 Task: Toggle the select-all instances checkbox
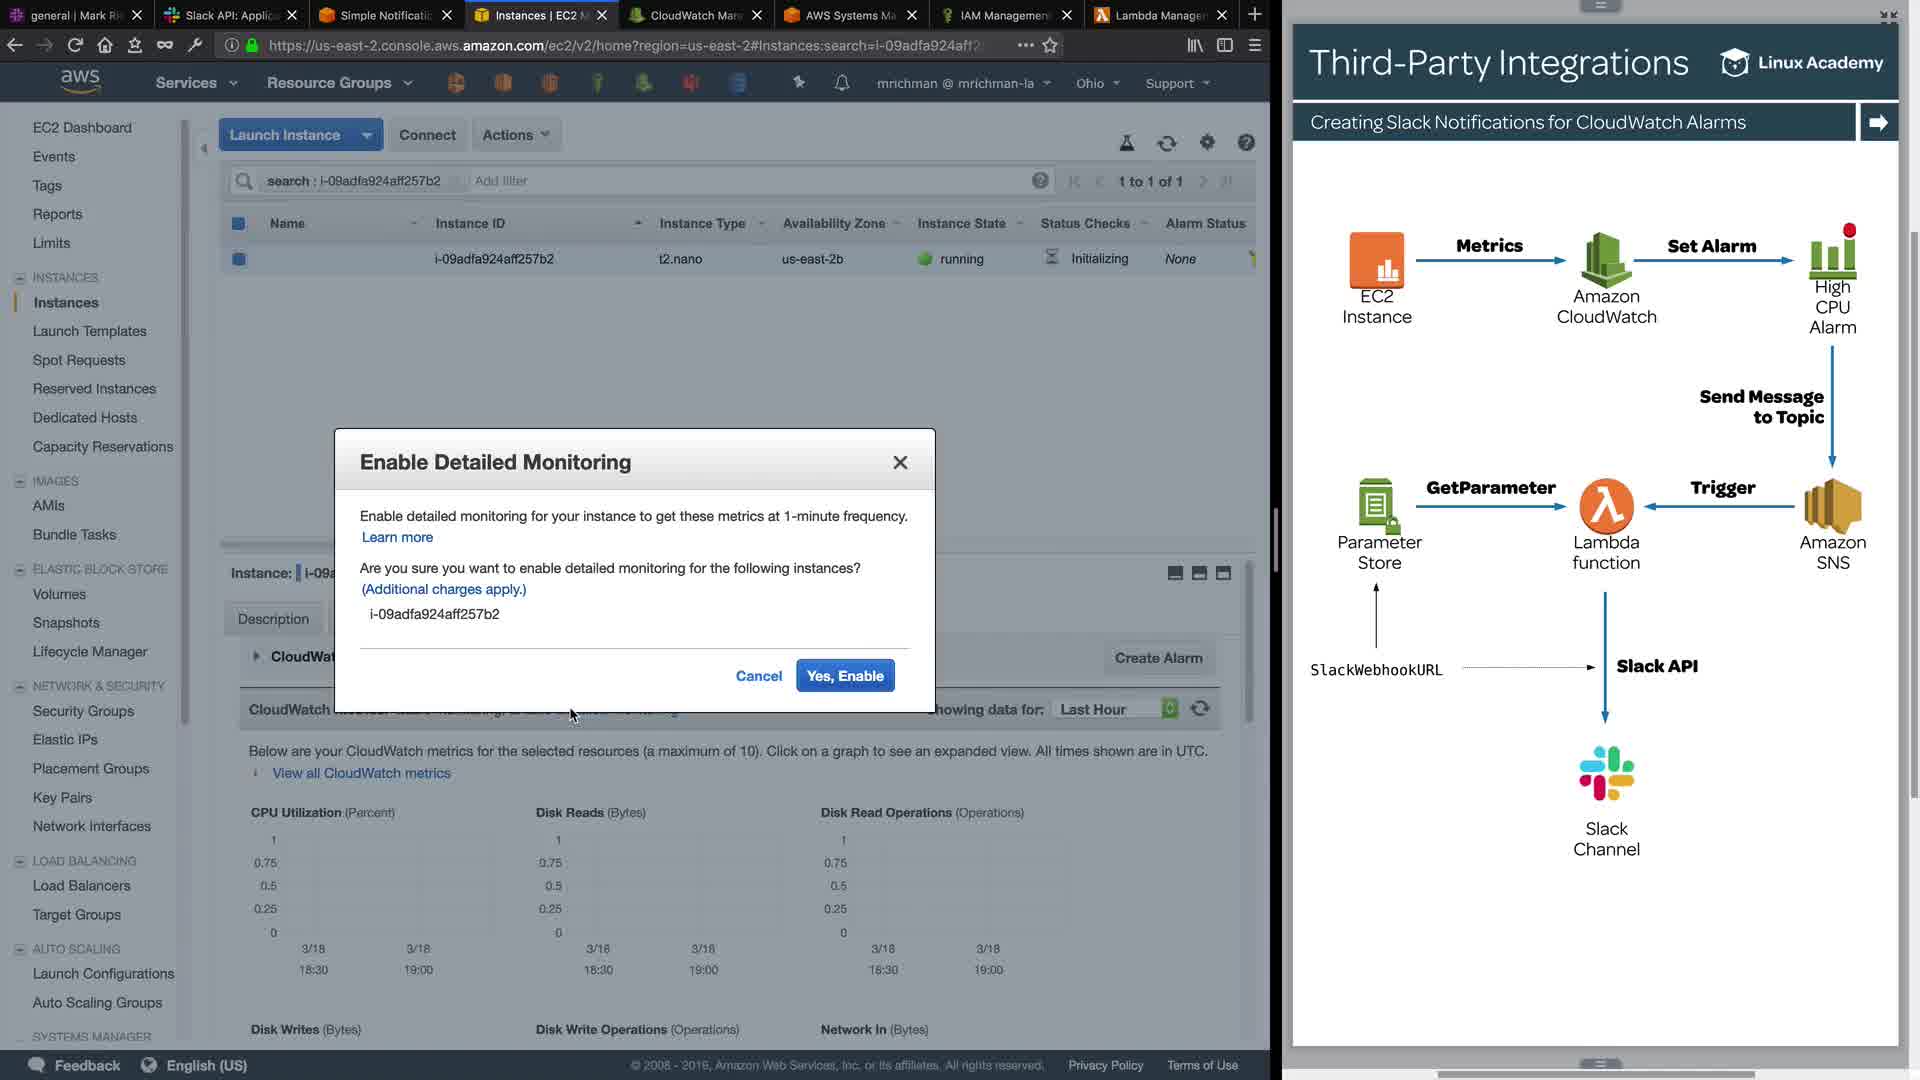(x=238, y=224)
